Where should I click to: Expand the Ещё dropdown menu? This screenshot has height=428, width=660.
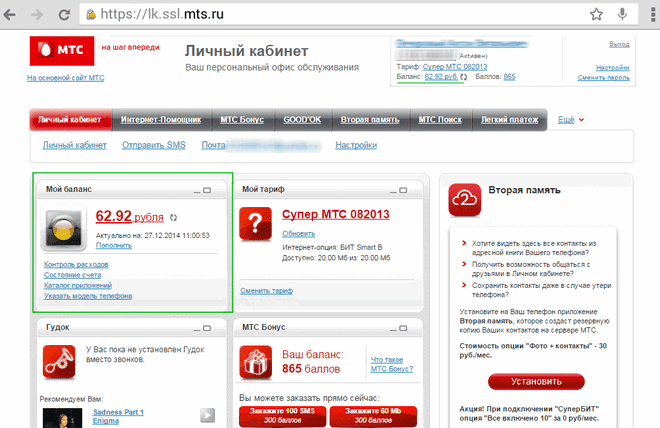(571, 120)
